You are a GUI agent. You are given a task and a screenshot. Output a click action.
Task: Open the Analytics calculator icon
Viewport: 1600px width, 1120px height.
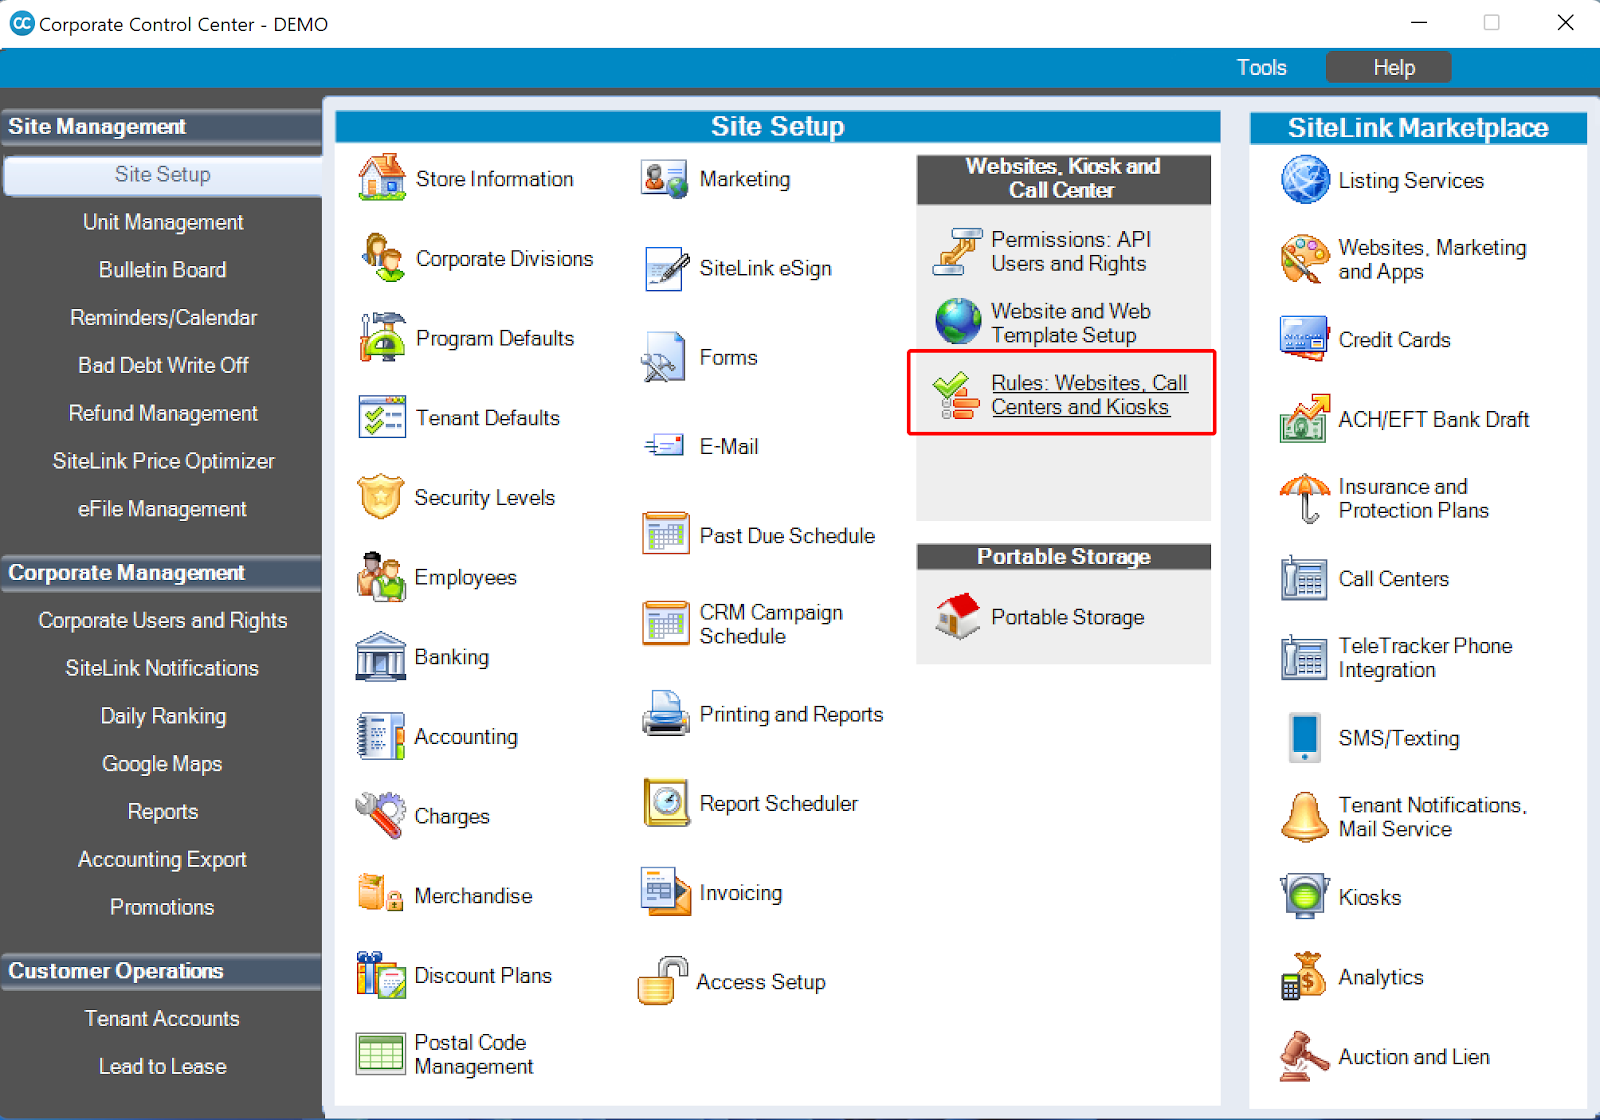(1304, 976)
